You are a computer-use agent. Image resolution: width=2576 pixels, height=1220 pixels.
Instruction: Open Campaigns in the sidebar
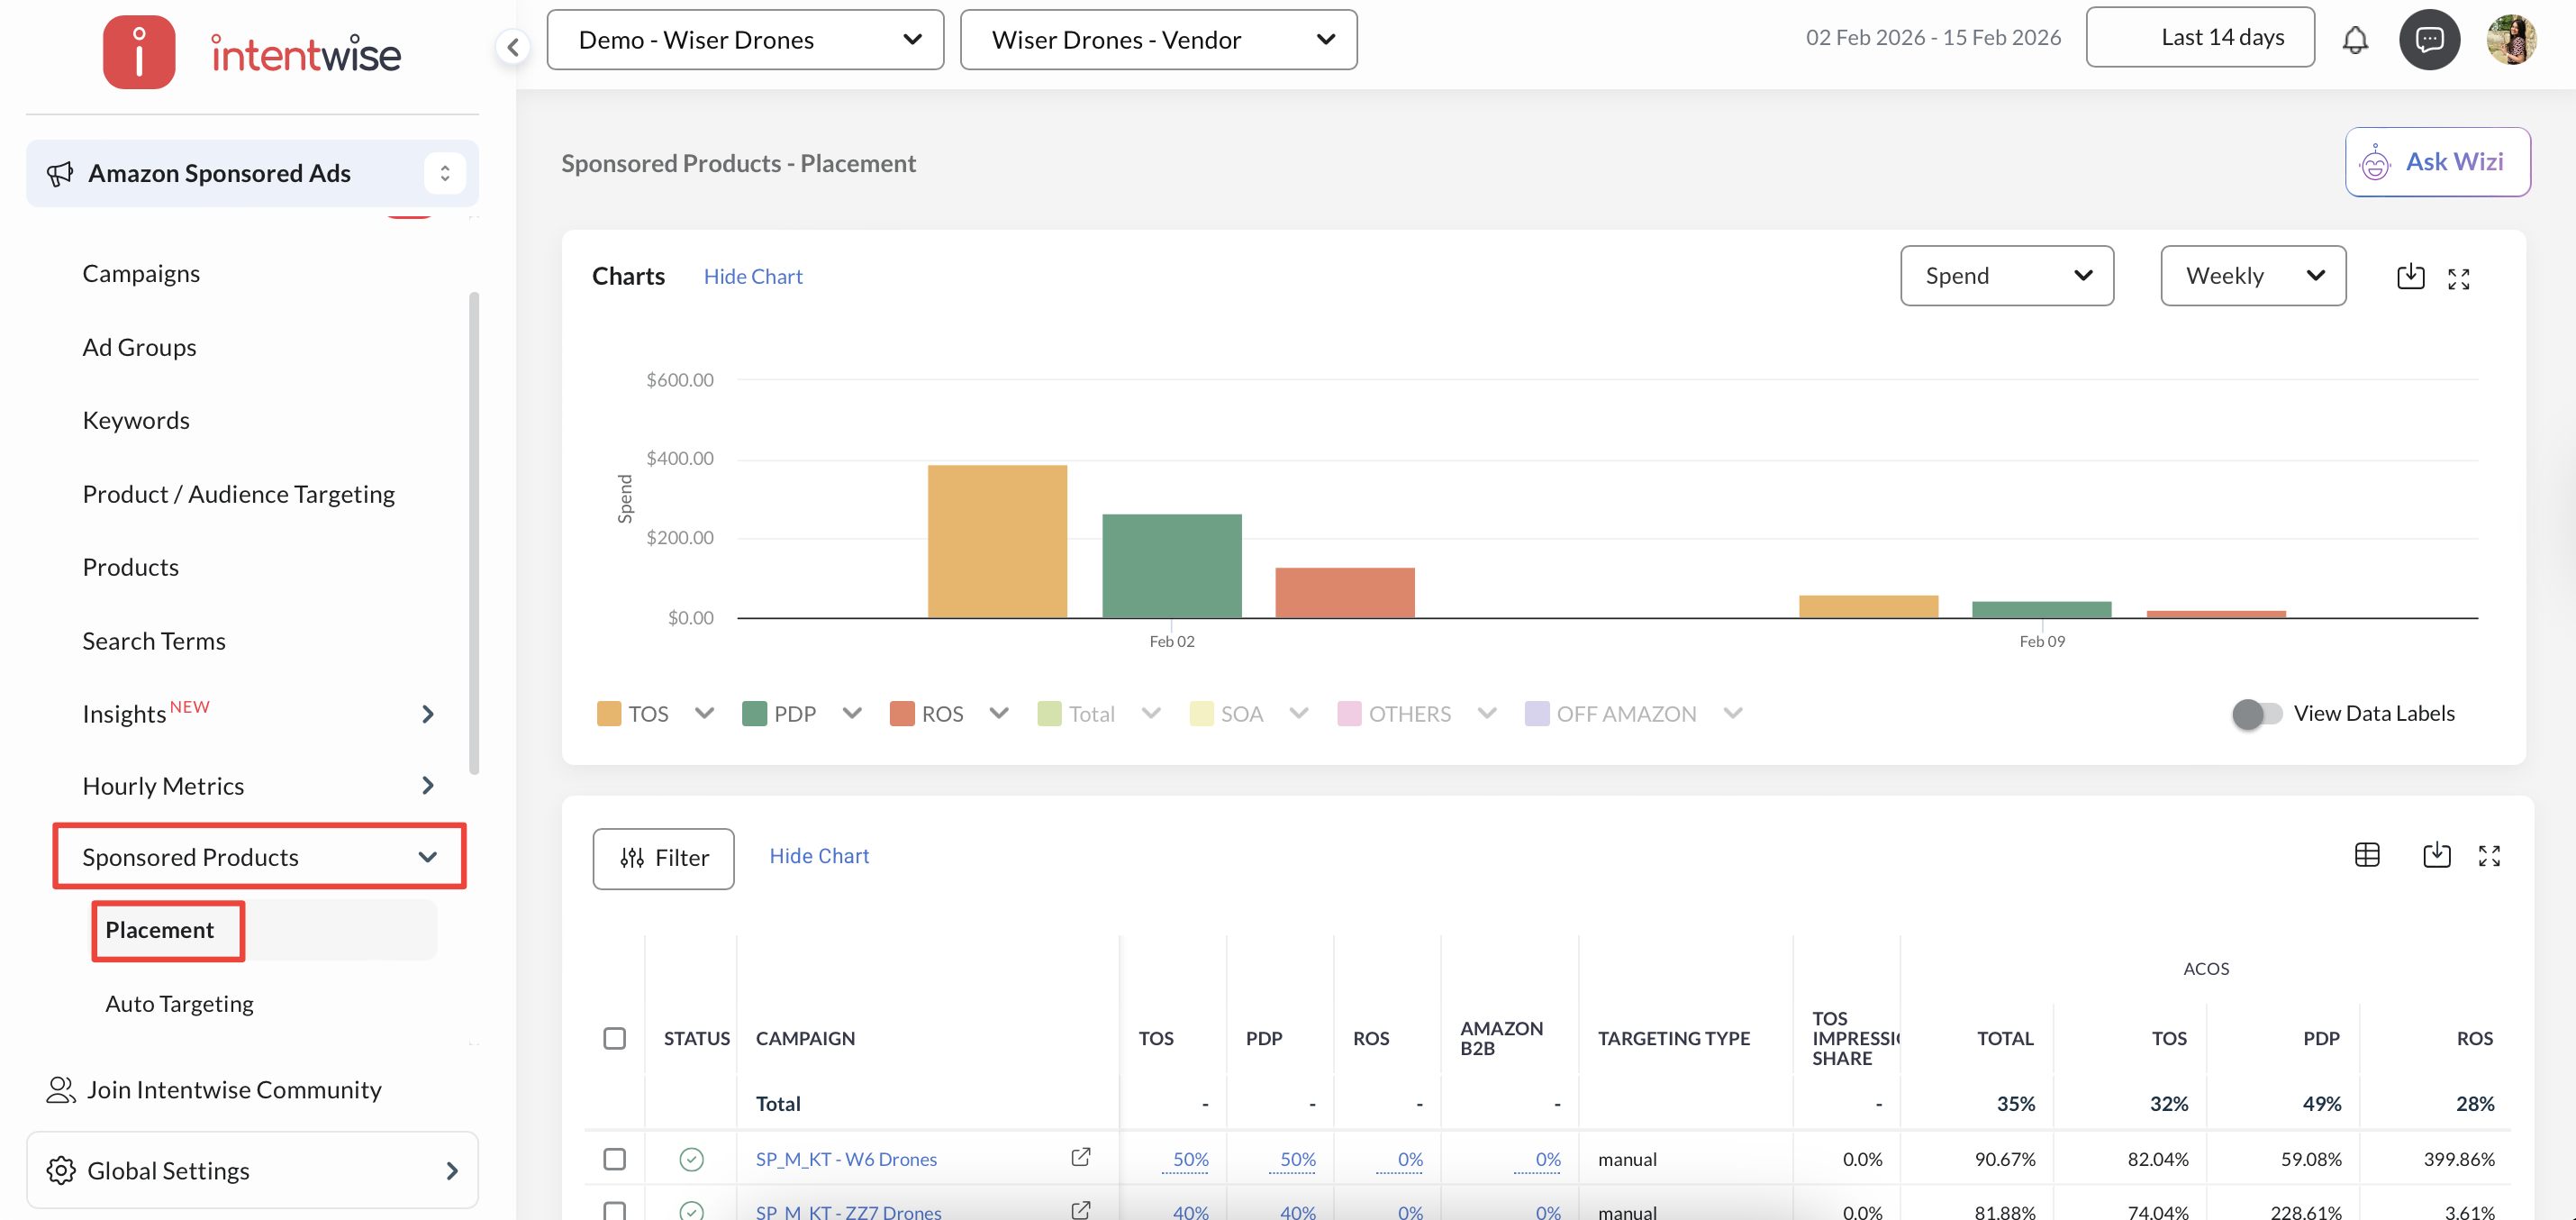(141, 273)
